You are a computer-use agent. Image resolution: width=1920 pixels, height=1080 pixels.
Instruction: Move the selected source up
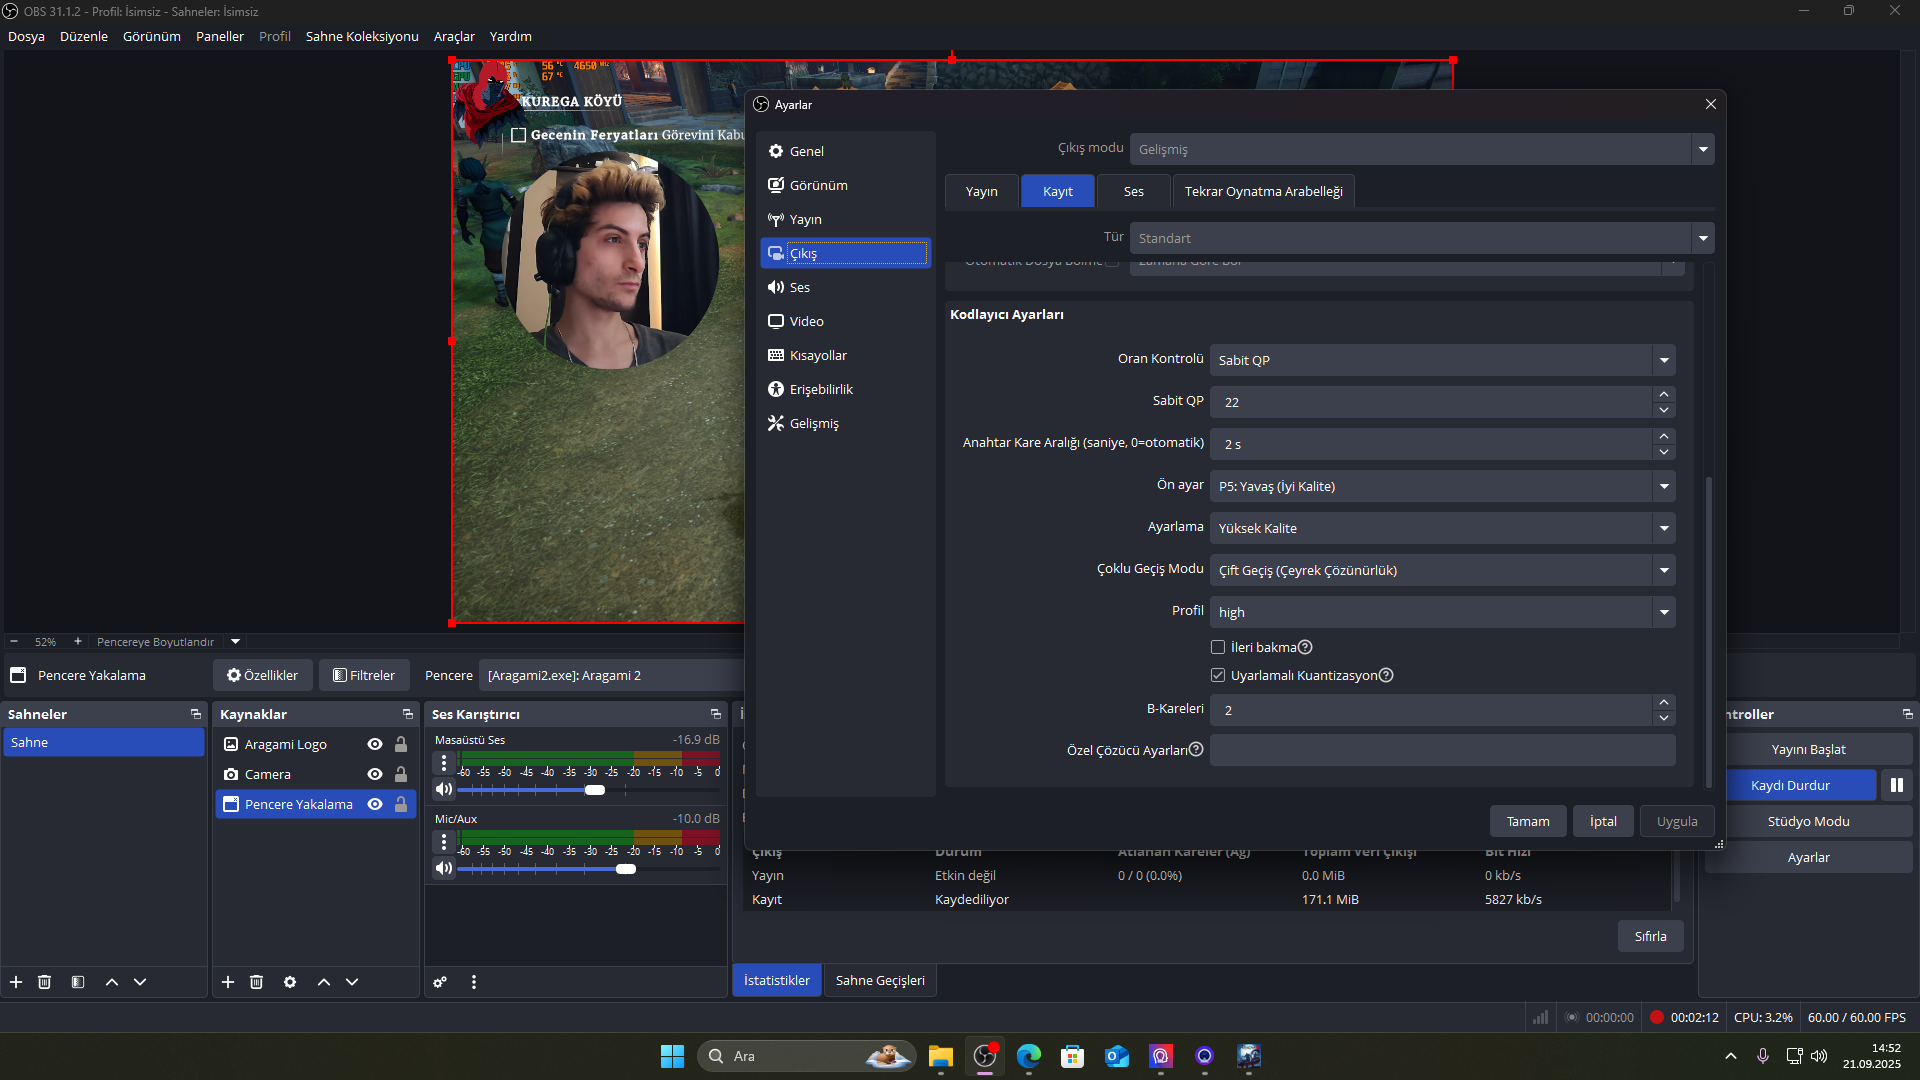tap(324, 982)
